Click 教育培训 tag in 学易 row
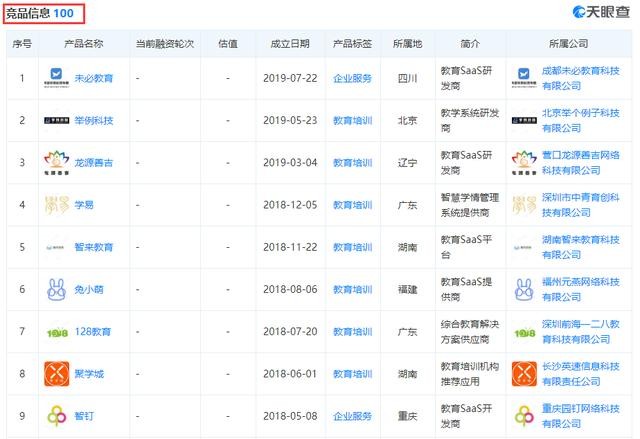This screenshot has height=439, width=640. click(353, 205)
